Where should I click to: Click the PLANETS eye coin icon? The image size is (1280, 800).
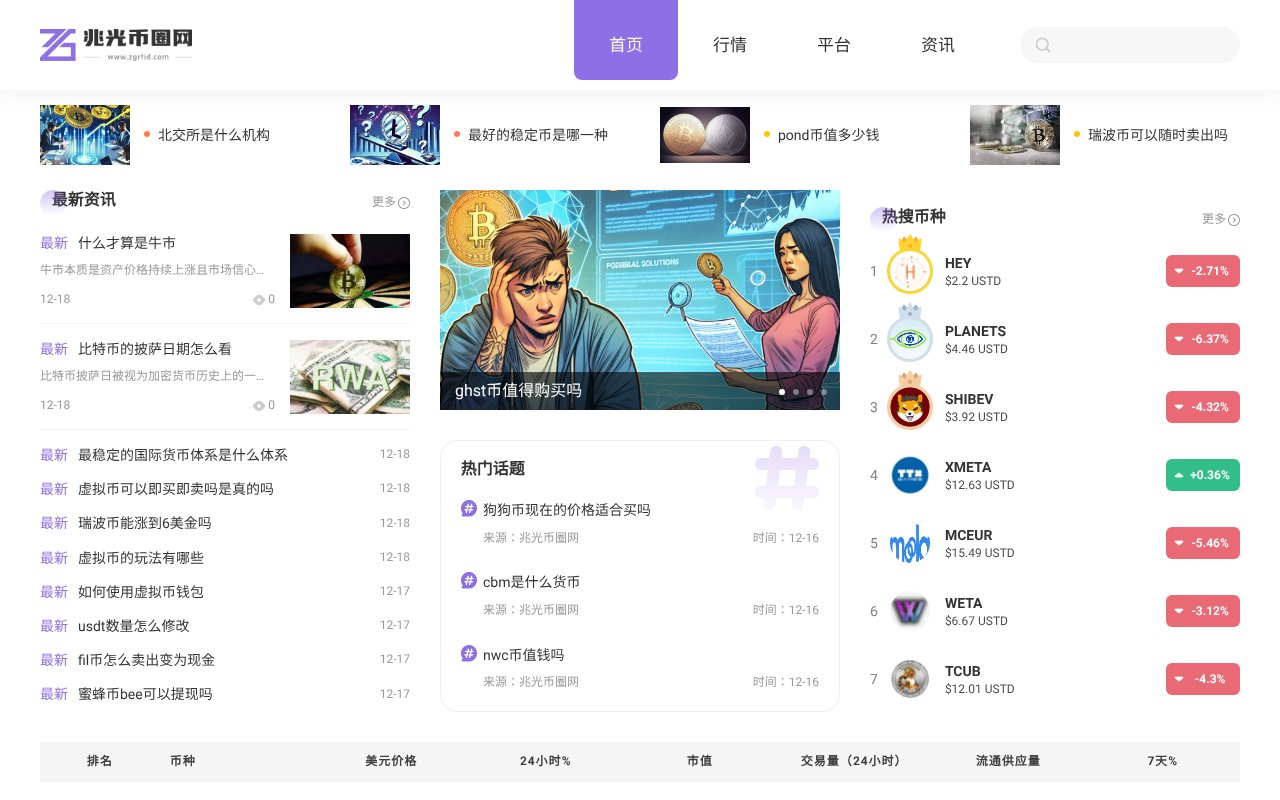coord(909,339)
